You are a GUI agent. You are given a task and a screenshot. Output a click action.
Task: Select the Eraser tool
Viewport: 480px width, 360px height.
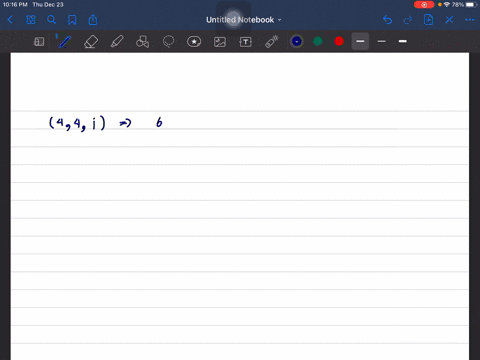click(x=91, y=42)
